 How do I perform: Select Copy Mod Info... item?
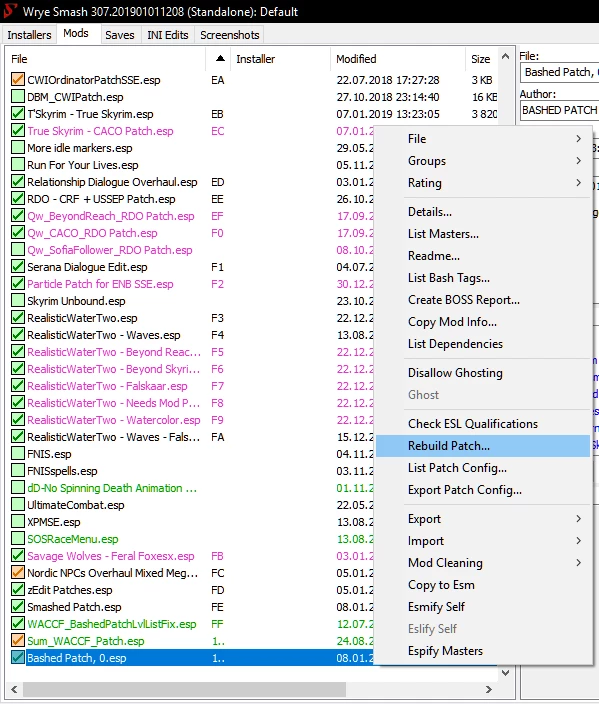pyautogui.click(x=483, y=321)
